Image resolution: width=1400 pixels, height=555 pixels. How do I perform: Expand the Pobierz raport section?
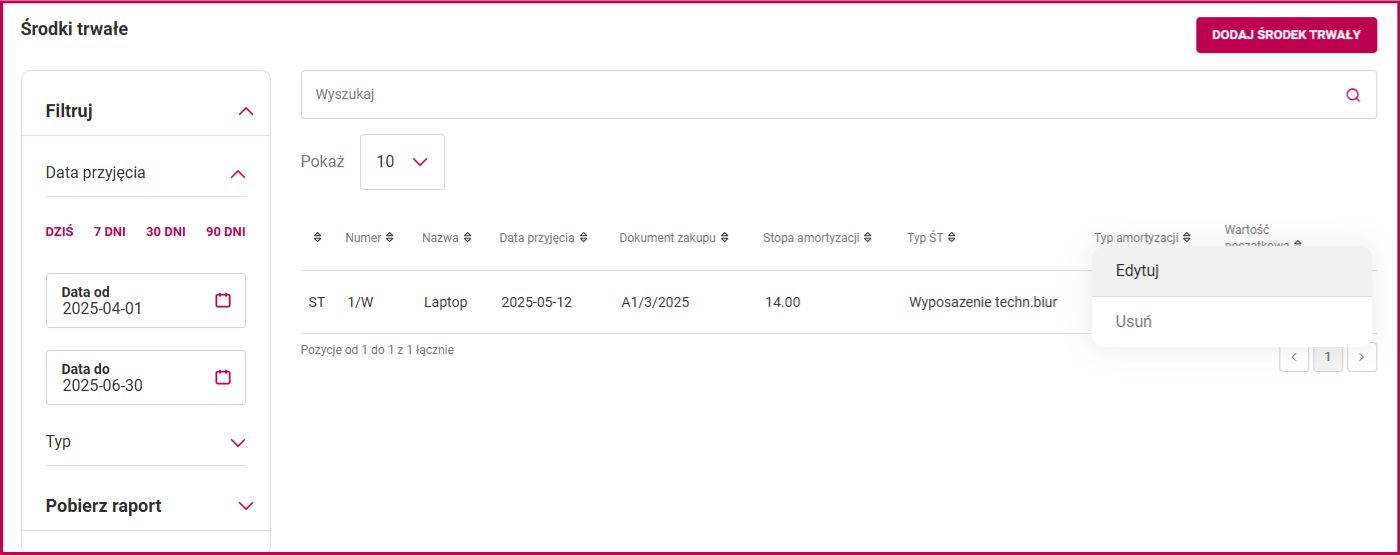246,506
